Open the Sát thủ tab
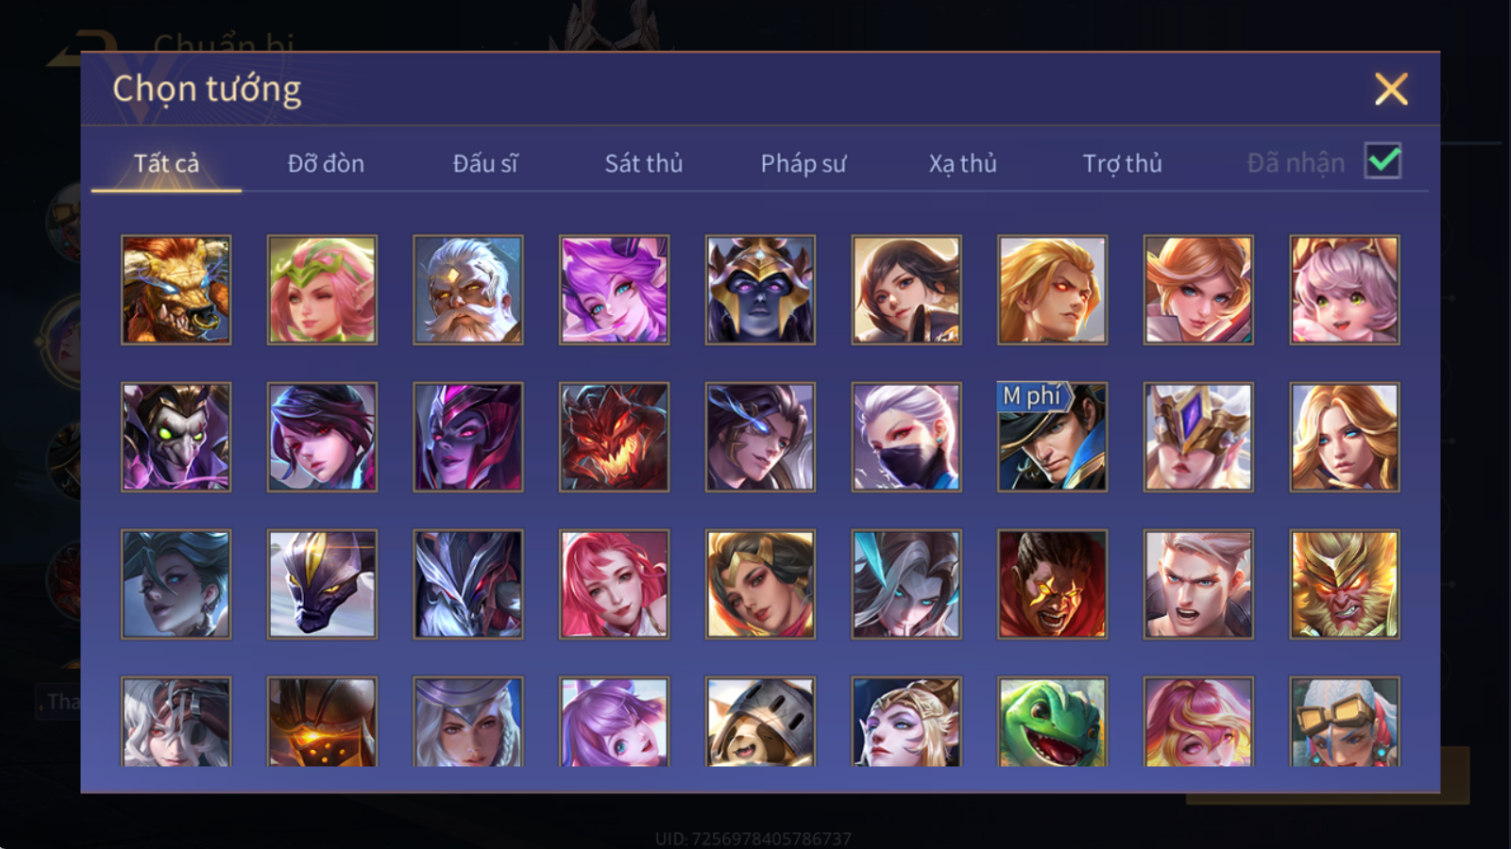Screen dimensions: 1511x849 pos(643,163)
